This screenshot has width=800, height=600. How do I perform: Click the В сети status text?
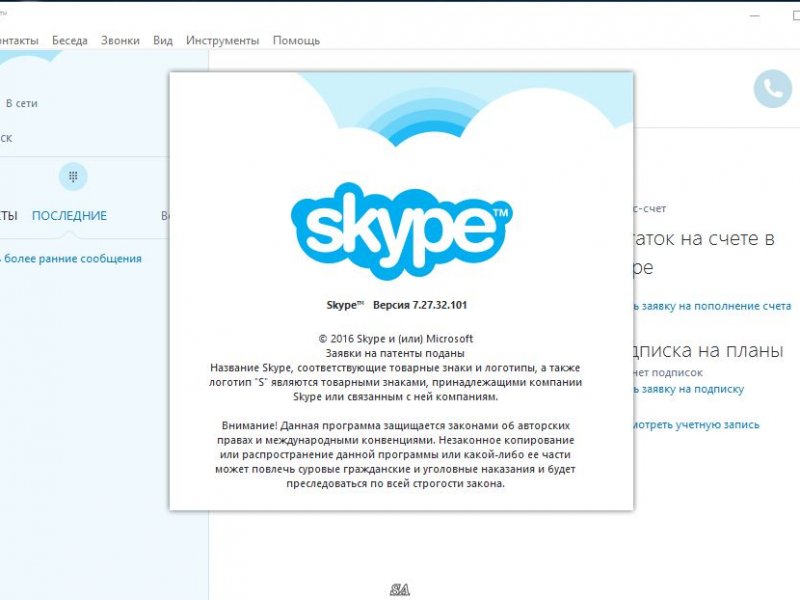[22, 103]
